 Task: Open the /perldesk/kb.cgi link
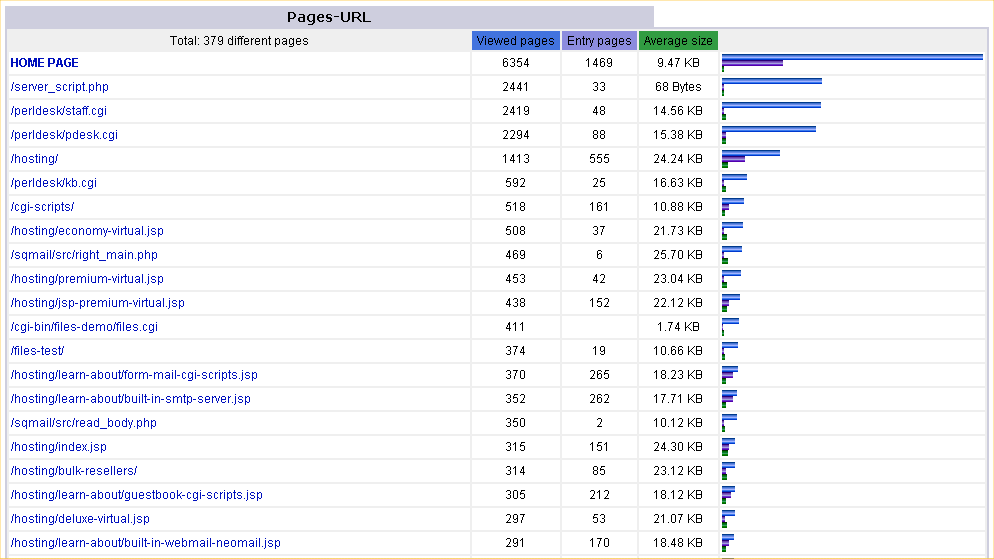click(54, 183)
